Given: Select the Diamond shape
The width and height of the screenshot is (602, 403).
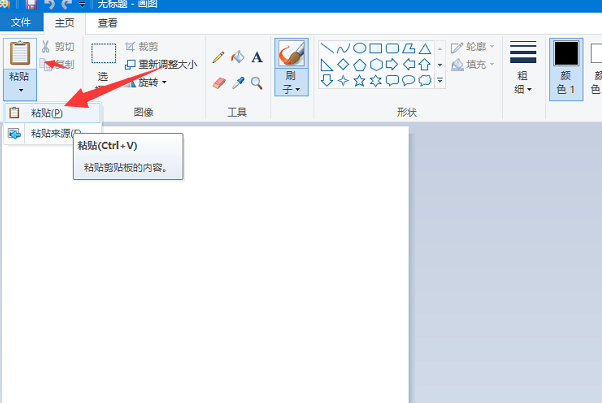Looking at the screenshot, I should coord(343,64).
